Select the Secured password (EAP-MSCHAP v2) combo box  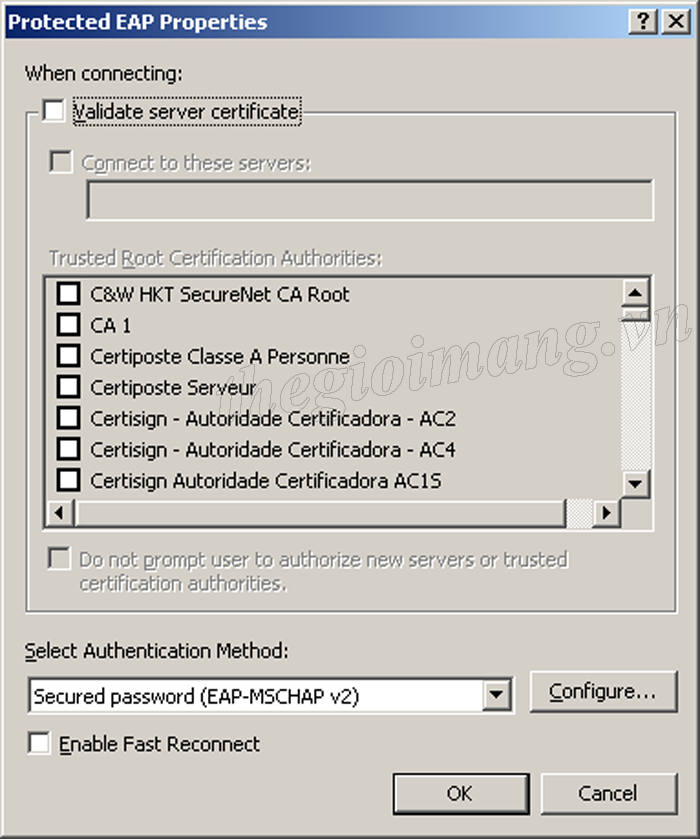[271, 696]
